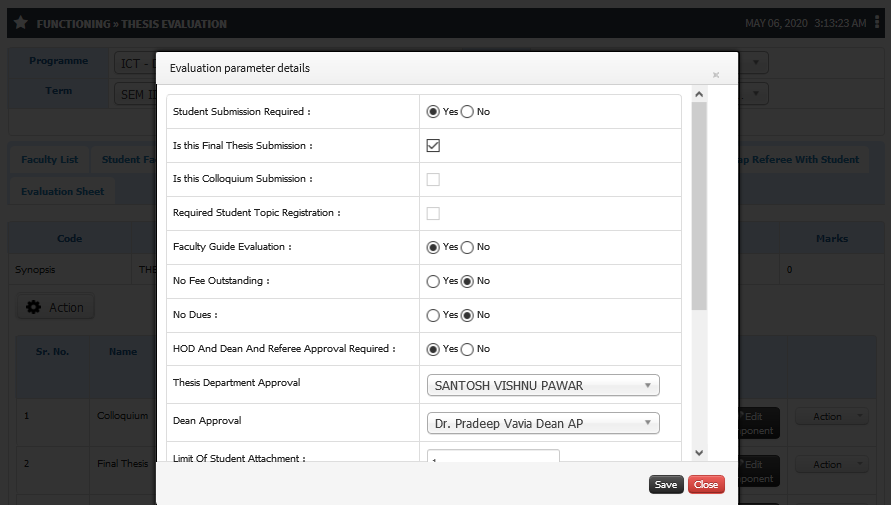Open Action dropdown in Final Thesis row
The width and height of the screenshot is (891, 505).
(x=832, y=464)
